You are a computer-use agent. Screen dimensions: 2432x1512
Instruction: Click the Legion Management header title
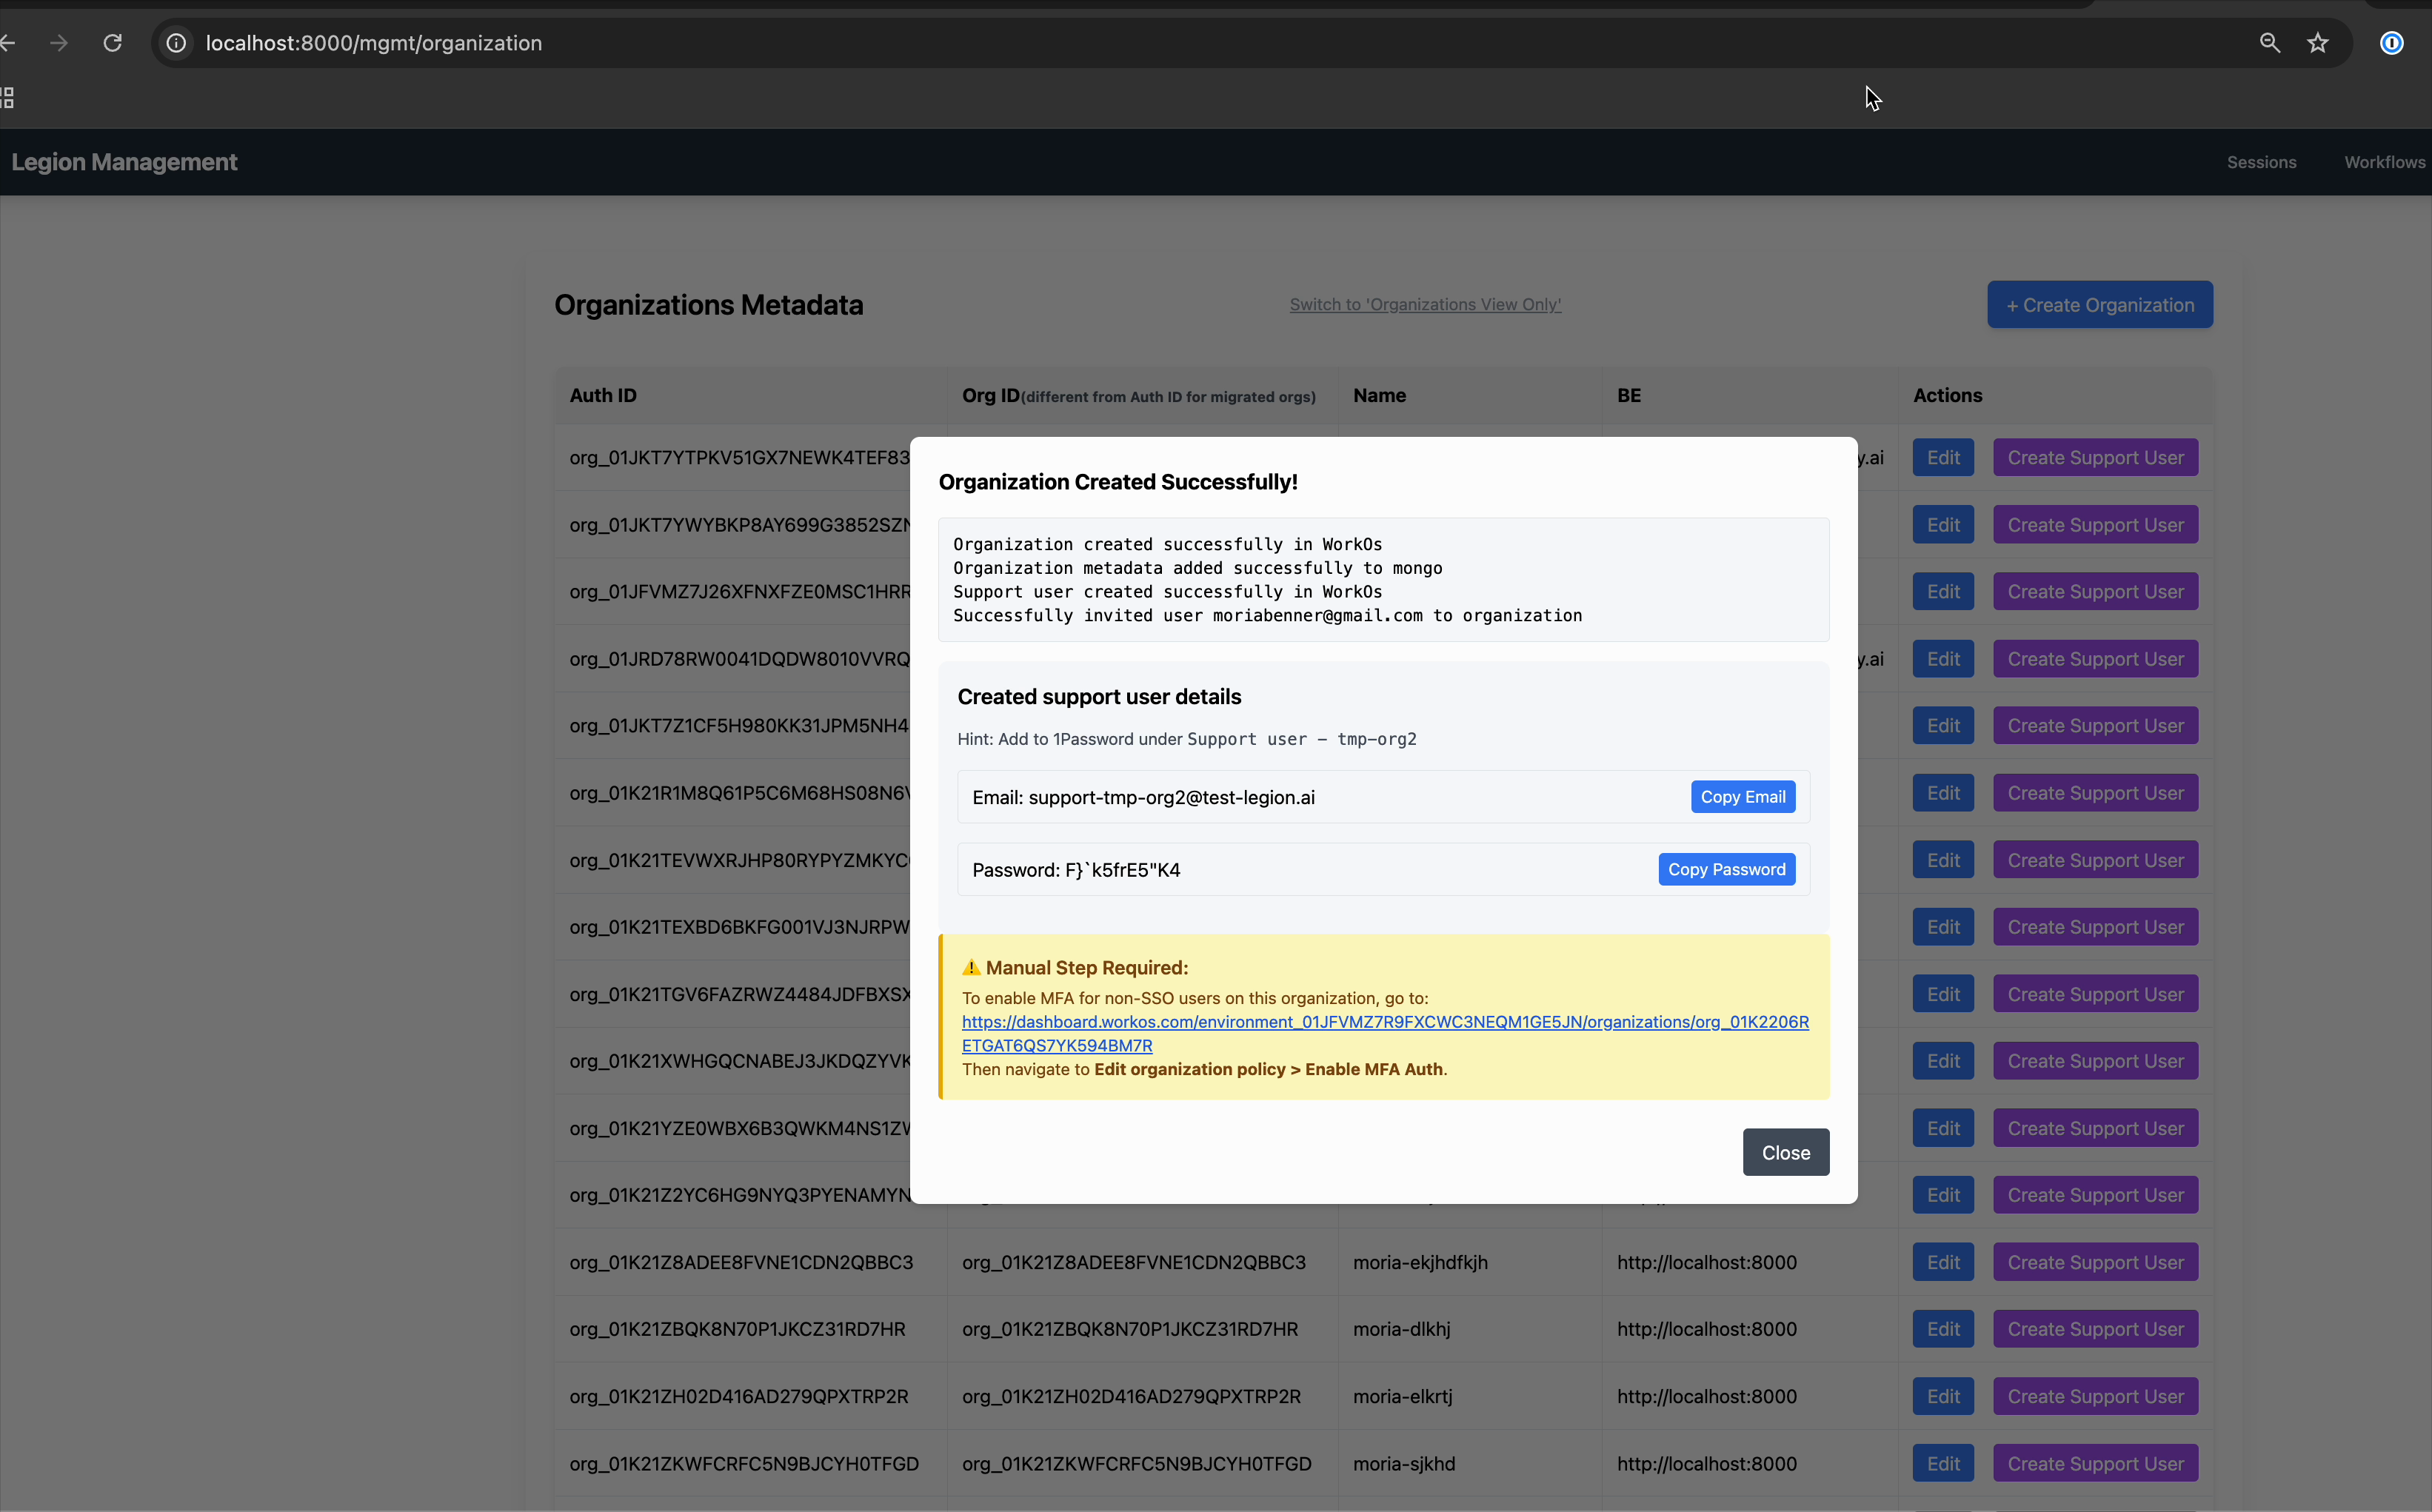pos(124,162)
